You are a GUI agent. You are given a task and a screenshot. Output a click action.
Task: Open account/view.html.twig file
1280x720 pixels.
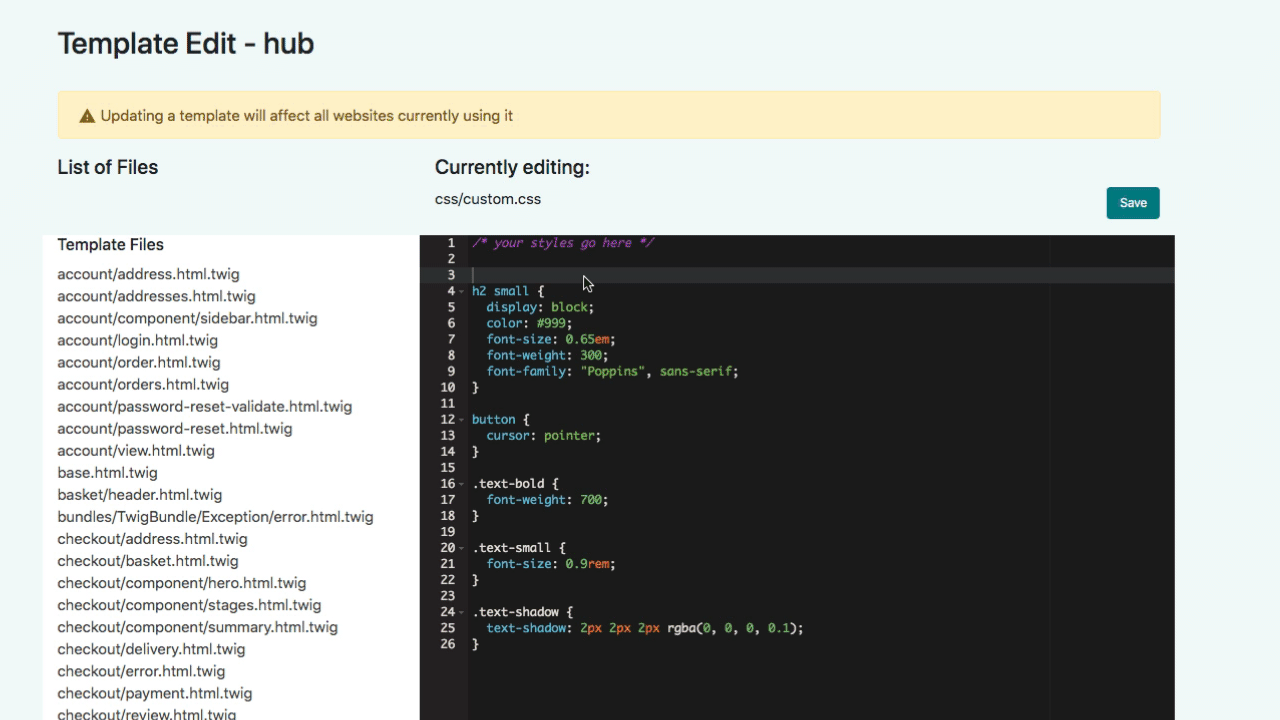(136, 450)
